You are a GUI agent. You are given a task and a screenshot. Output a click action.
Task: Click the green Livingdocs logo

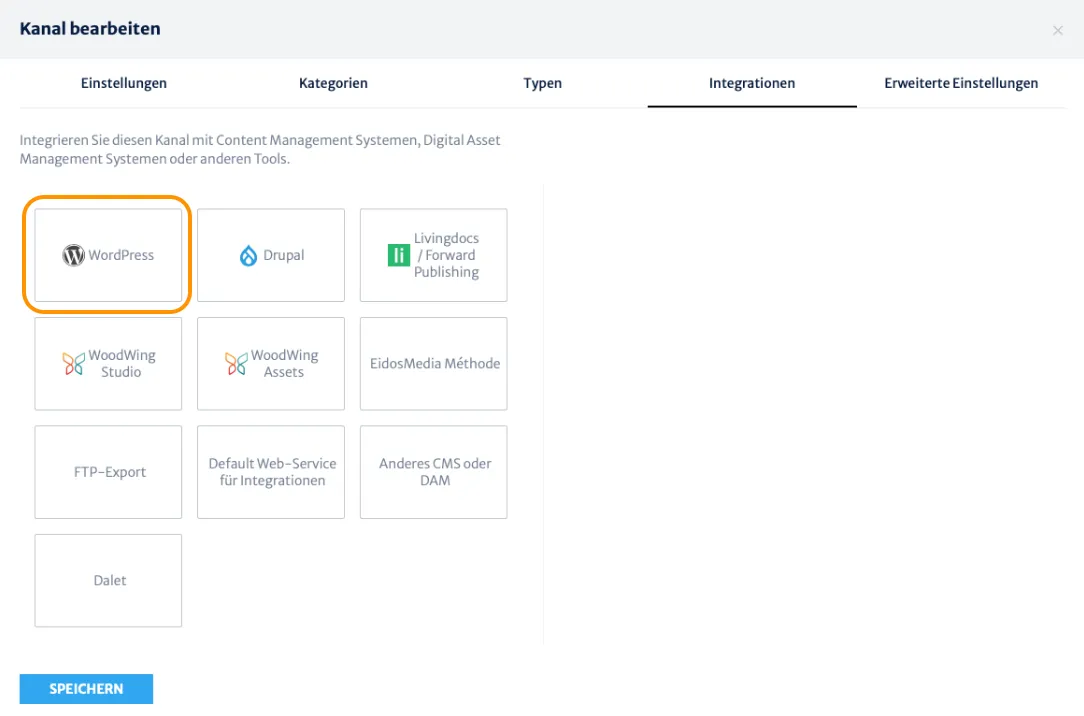399,256
